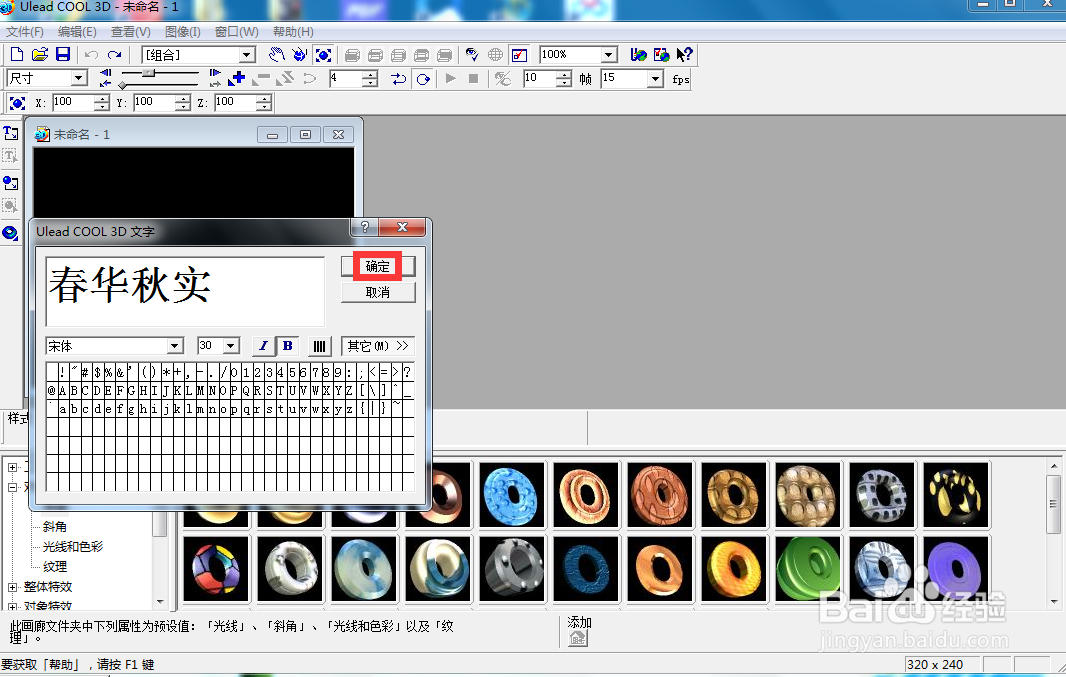Viewport: 1066px width, 677px height.
Task: Click the Play animation button
Action: (450, 79)
